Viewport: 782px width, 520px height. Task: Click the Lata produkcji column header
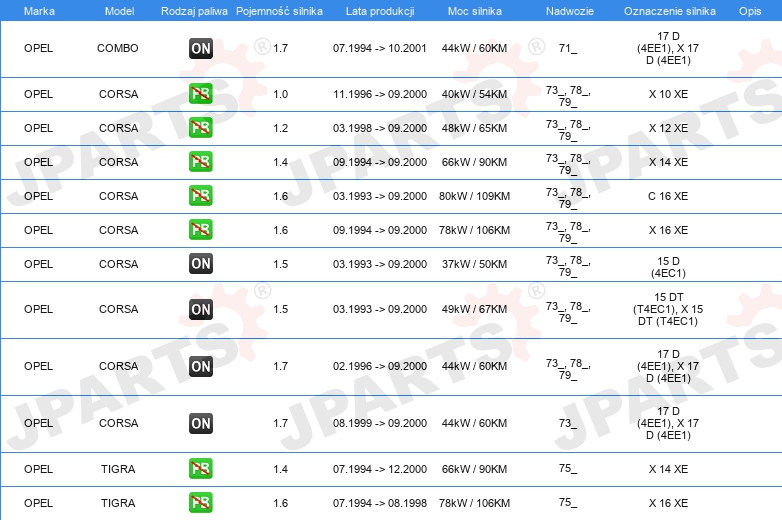click(380, 11)
